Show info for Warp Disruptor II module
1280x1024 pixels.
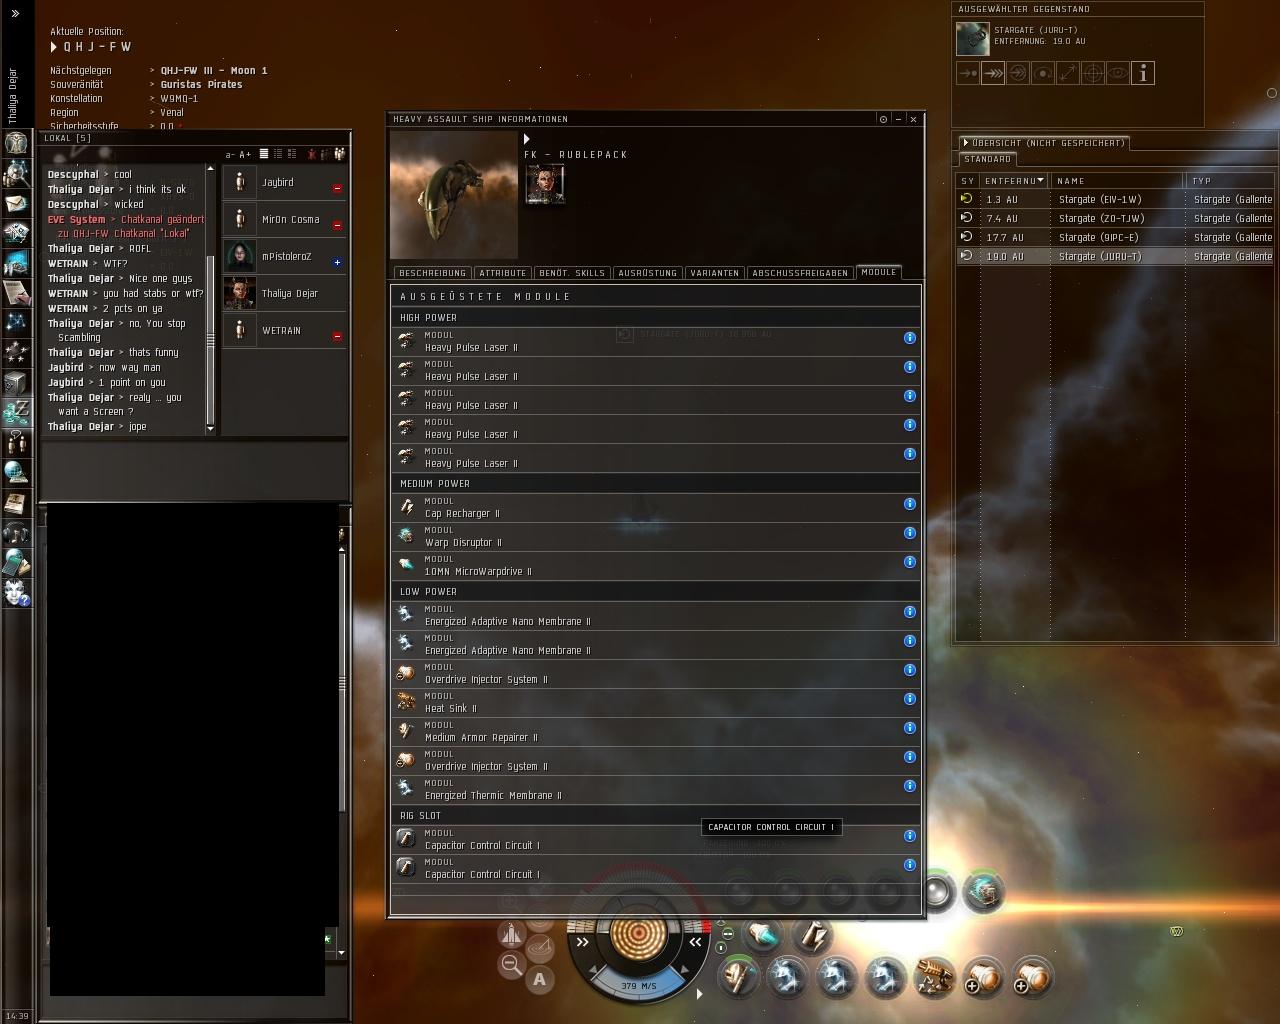pyautogui.click(x=910, y=533)
